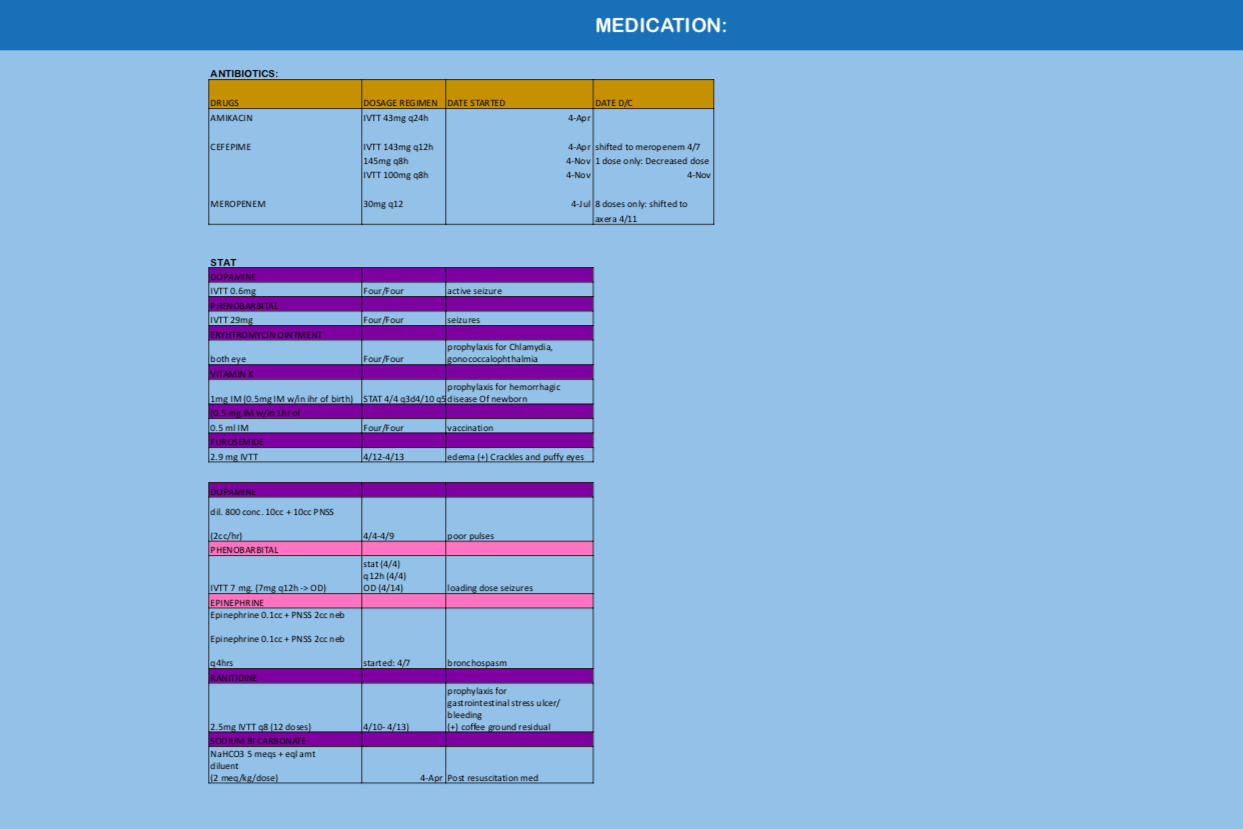Click the pink EPINEPHRINE header row
1243x829 pixels.
[x=400, y=602]
